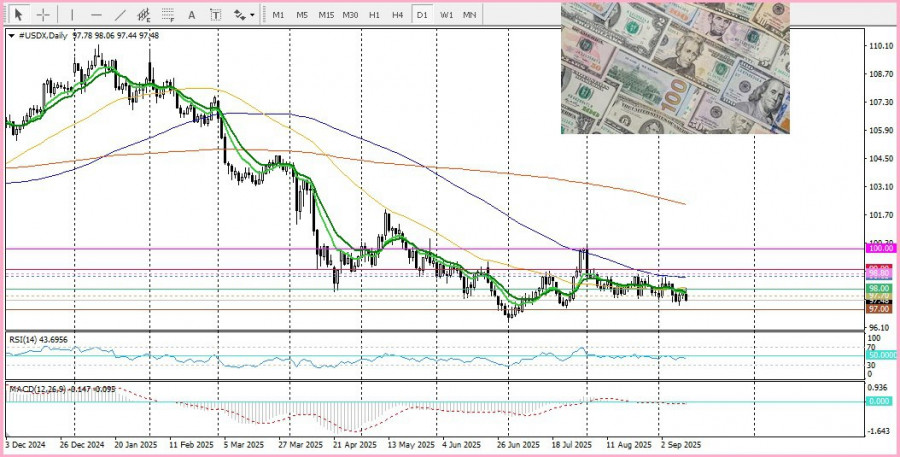Screen dimensions: 900x457
Task: Activate the crosshair tool
Action: coord(43,15)
